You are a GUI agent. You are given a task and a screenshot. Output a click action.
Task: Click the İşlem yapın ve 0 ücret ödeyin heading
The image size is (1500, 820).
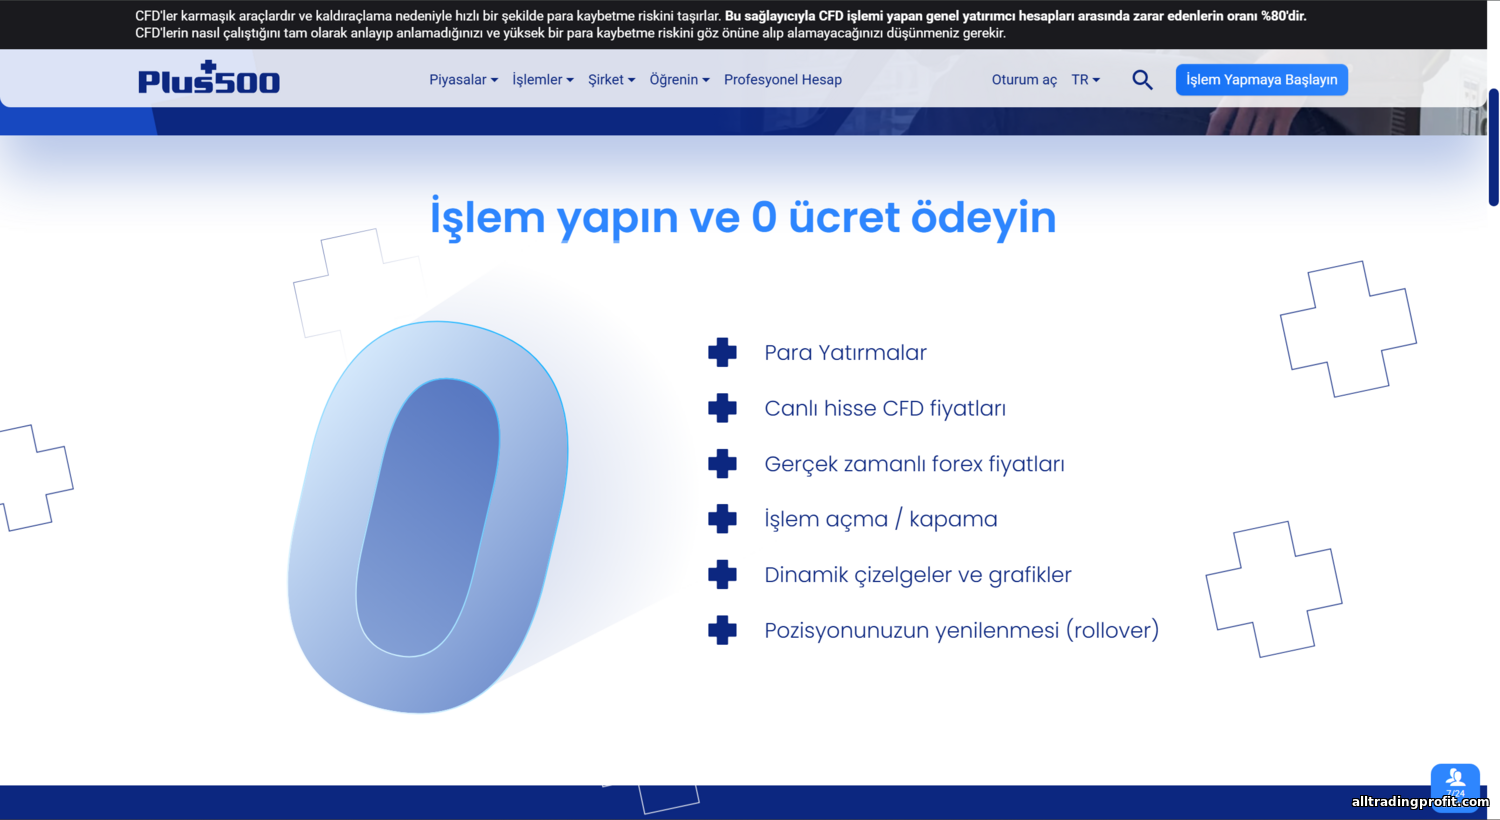pos(743,217)
